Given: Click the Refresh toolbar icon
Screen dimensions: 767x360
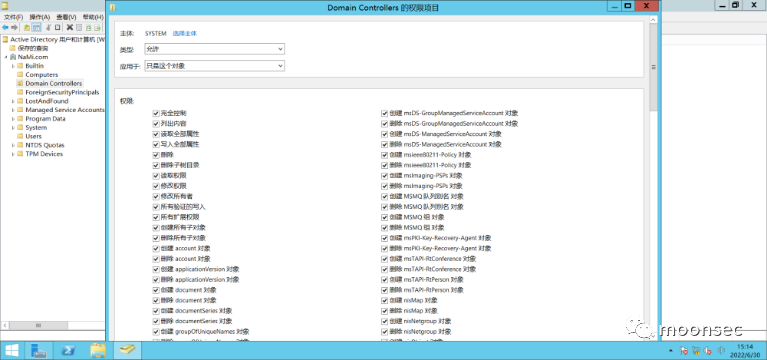Looking at the screenshot, I should click(x=89, y=27).
